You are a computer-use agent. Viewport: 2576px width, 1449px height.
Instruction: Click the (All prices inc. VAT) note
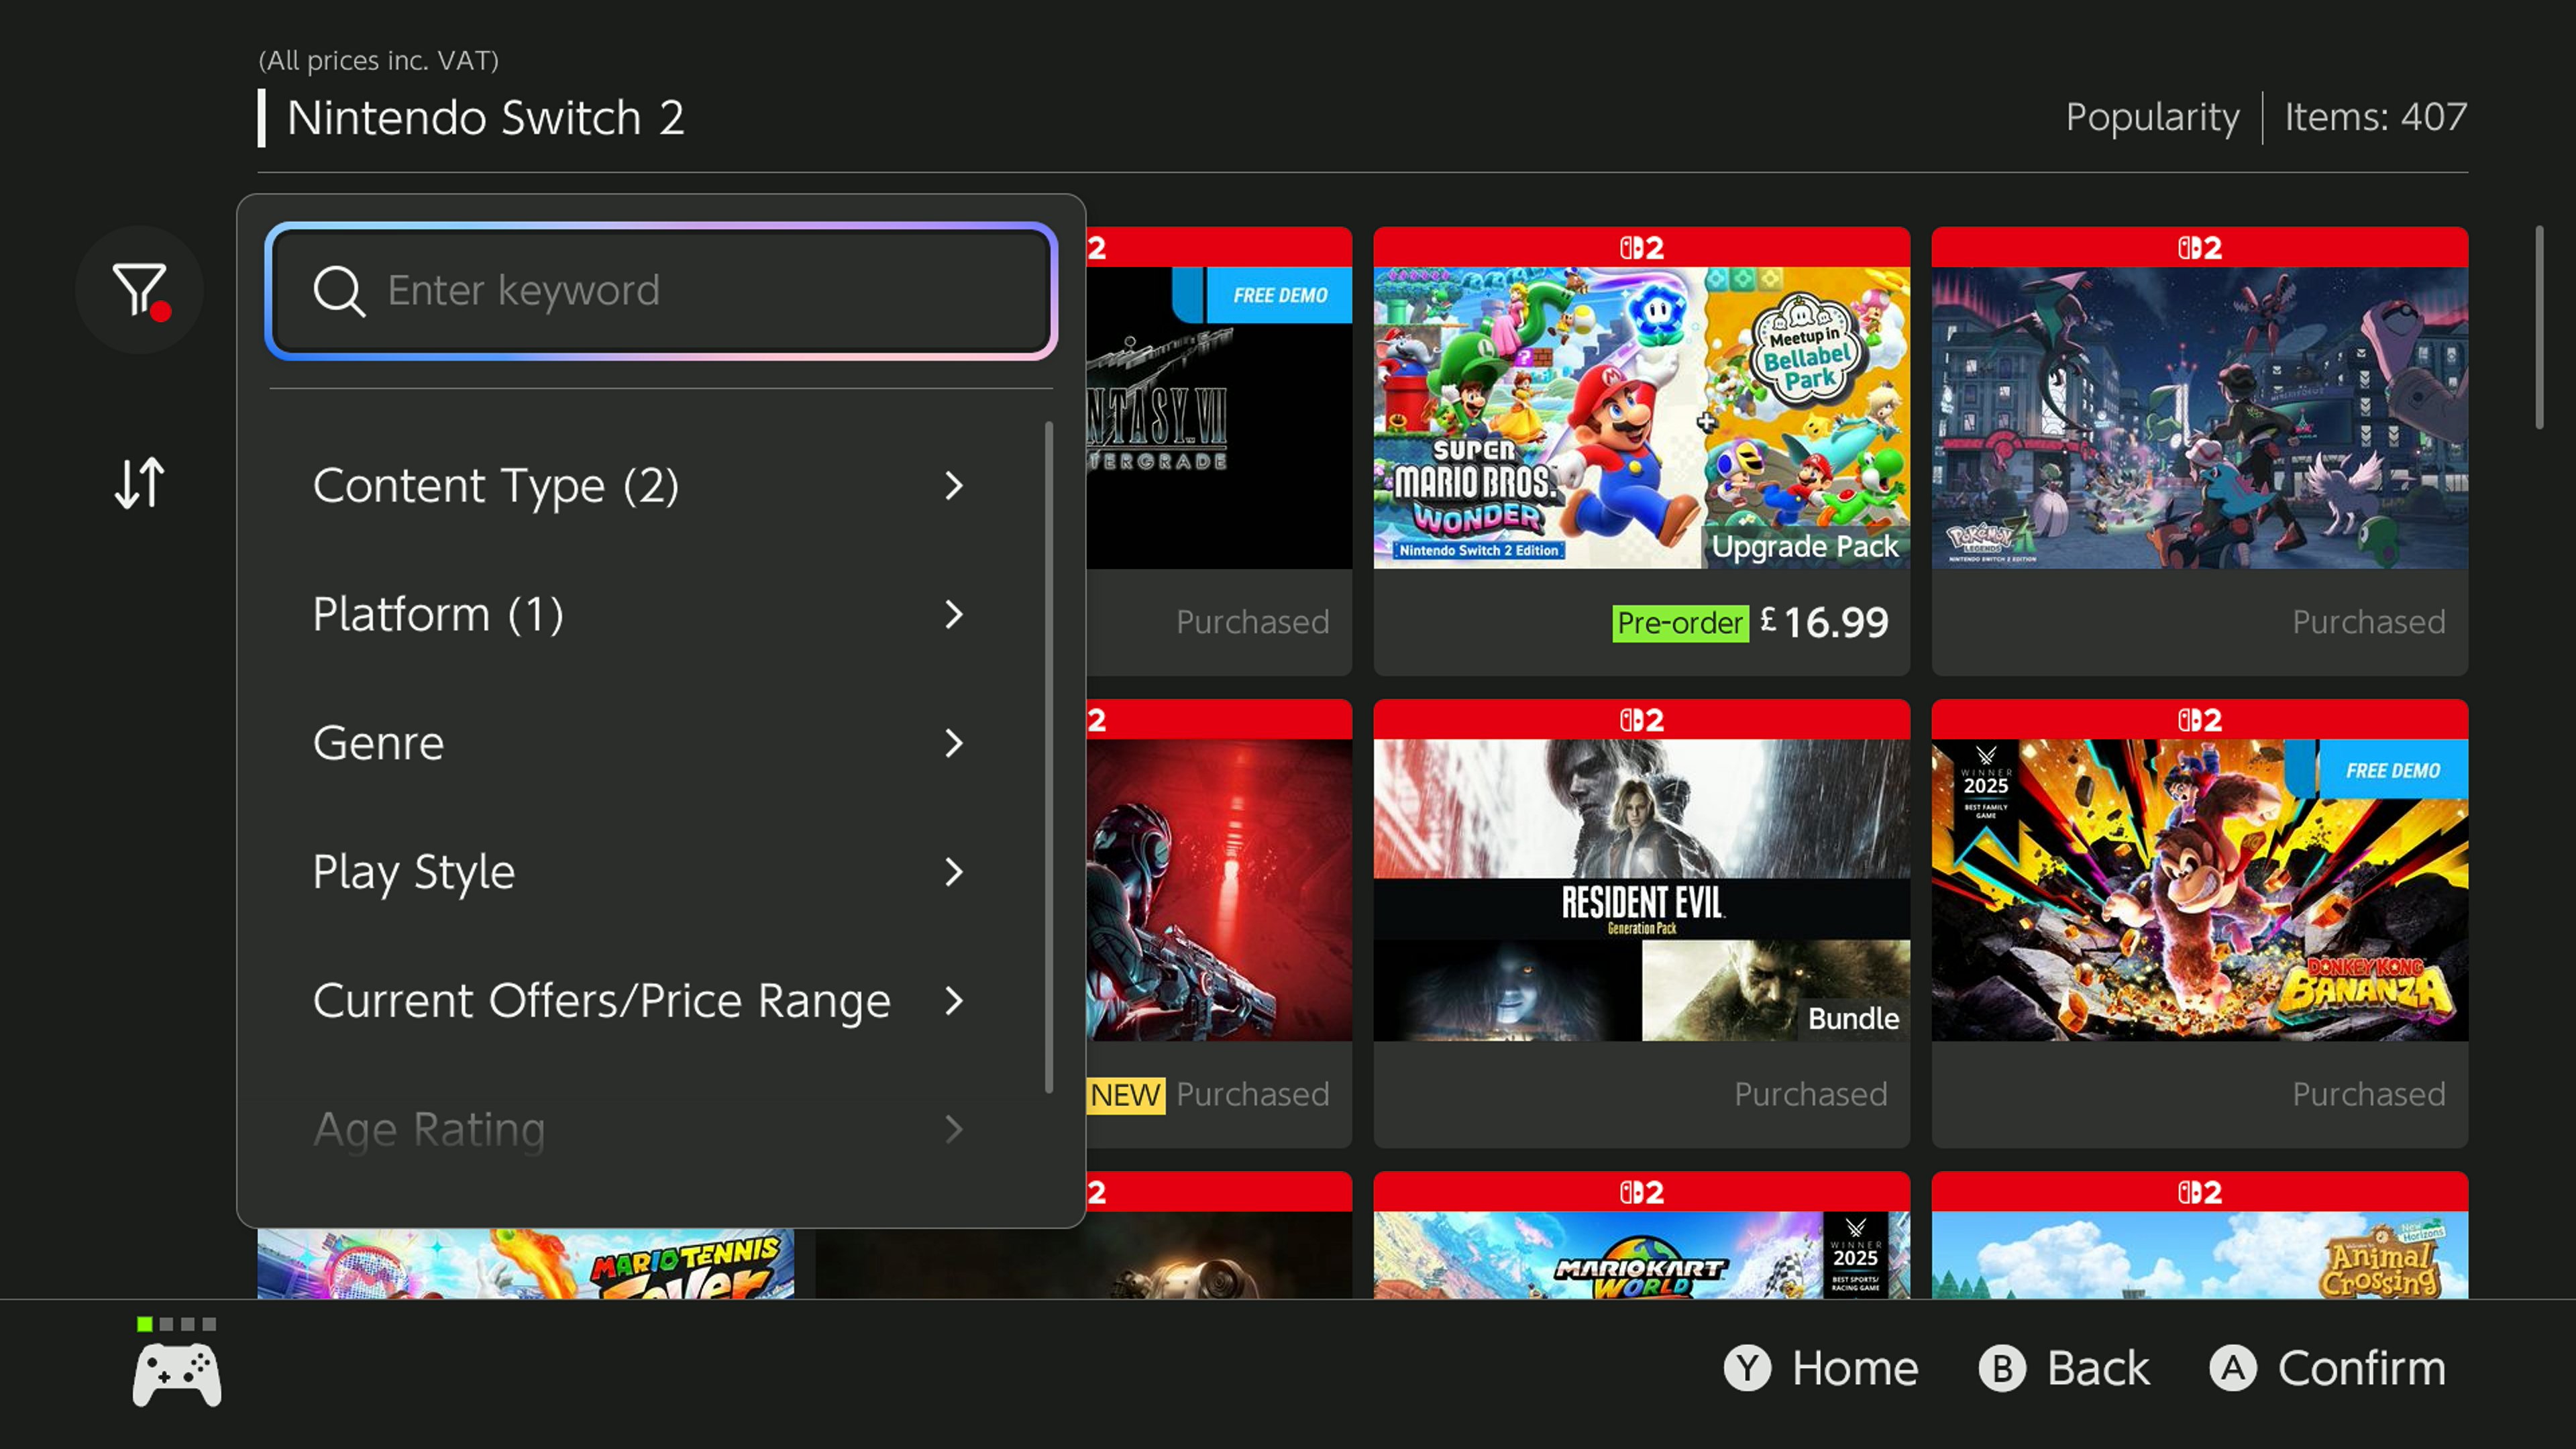(378, 60)
